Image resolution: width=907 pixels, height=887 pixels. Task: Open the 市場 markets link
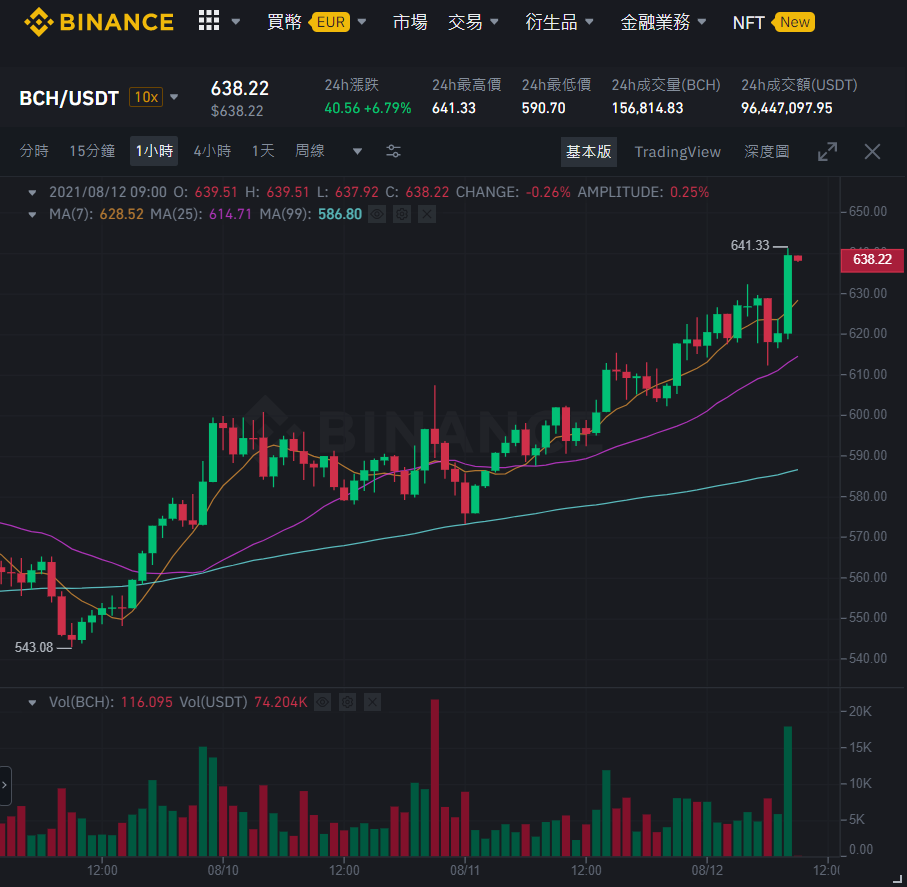click(x=410, y=22)
